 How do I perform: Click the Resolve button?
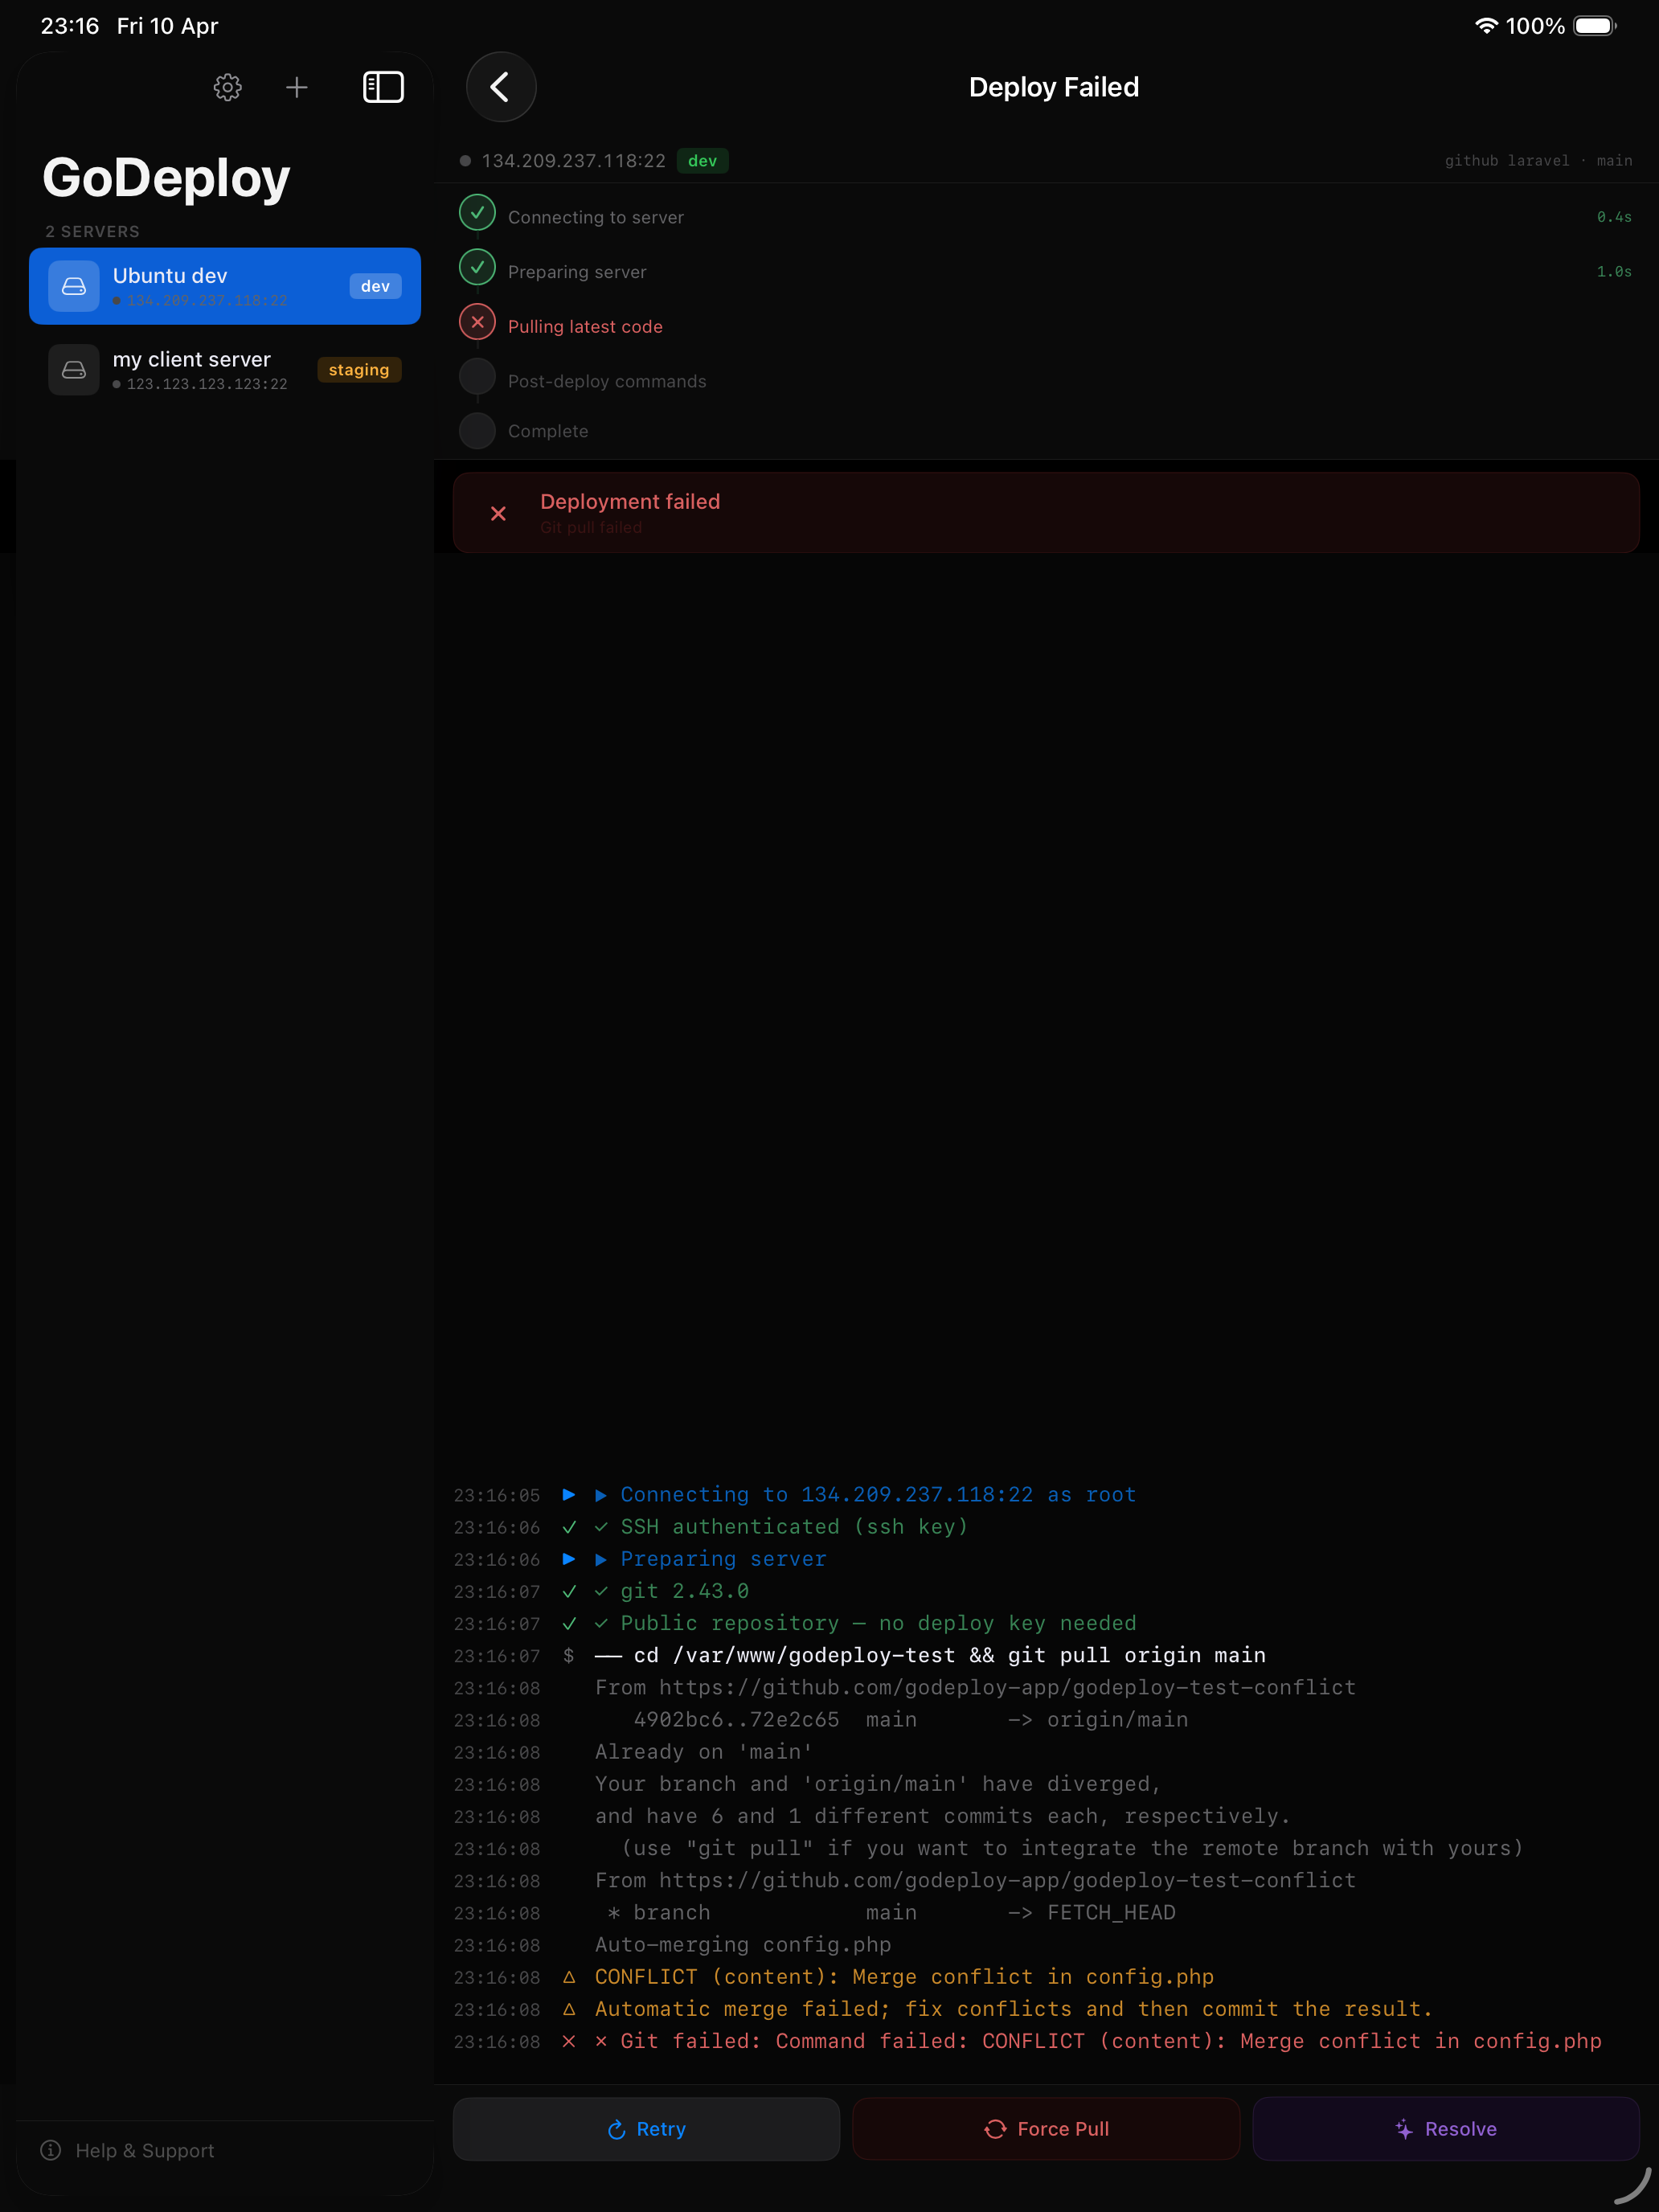tap(1446, 2129)
